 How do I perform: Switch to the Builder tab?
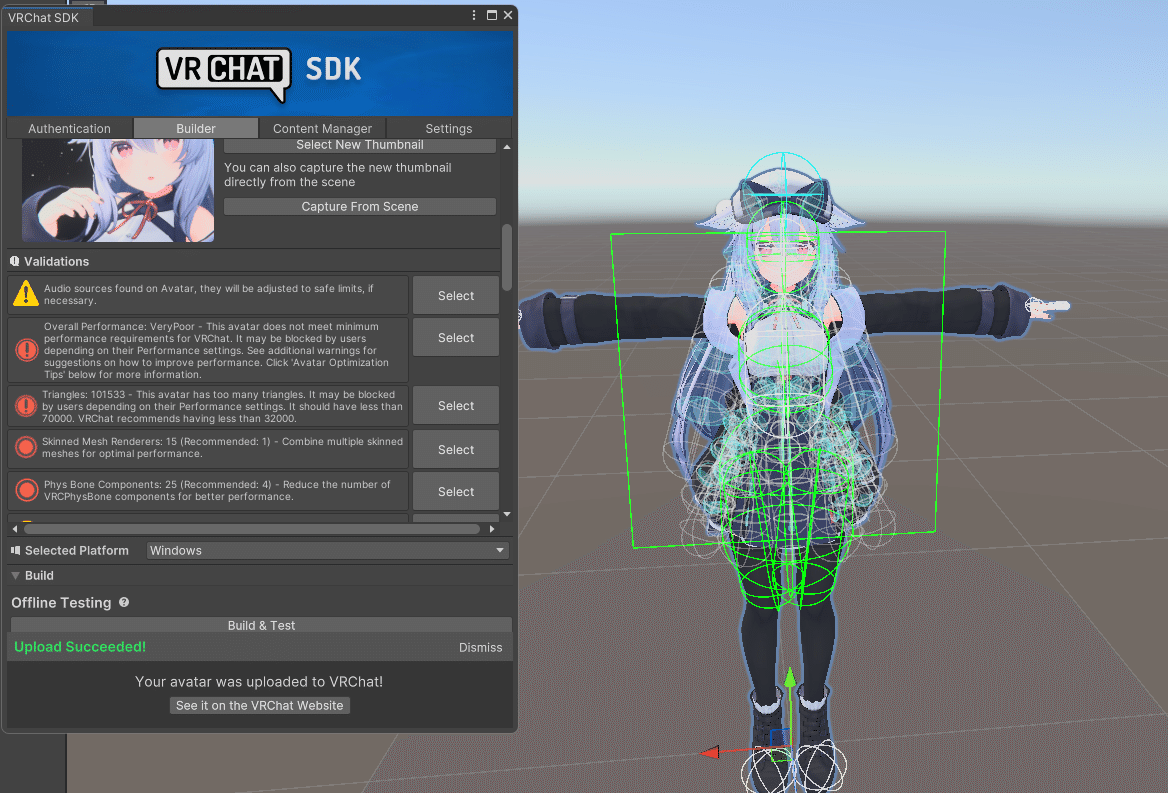tap(196, 128)
